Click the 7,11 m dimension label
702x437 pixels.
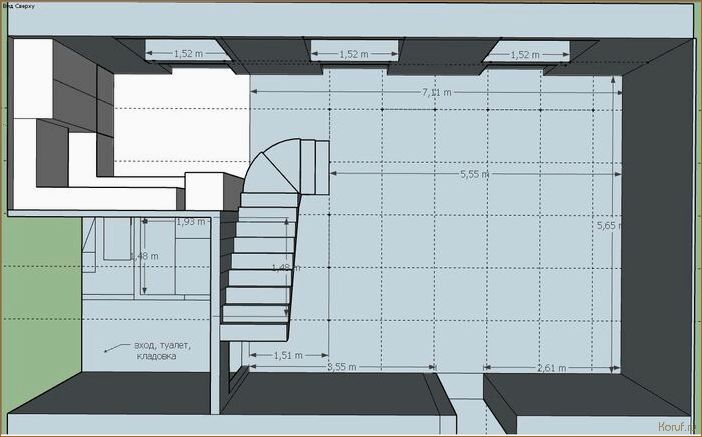436,91
